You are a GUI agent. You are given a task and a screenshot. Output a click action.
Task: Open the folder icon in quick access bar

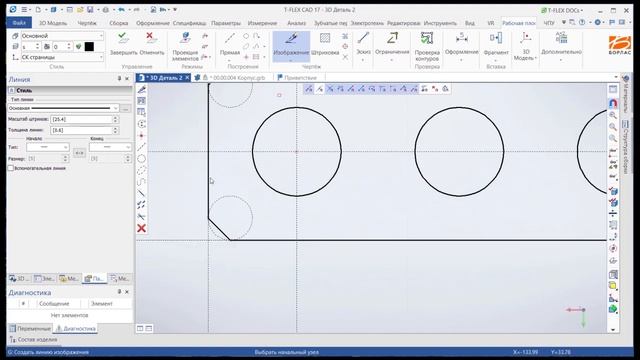[x=80, y=9]
